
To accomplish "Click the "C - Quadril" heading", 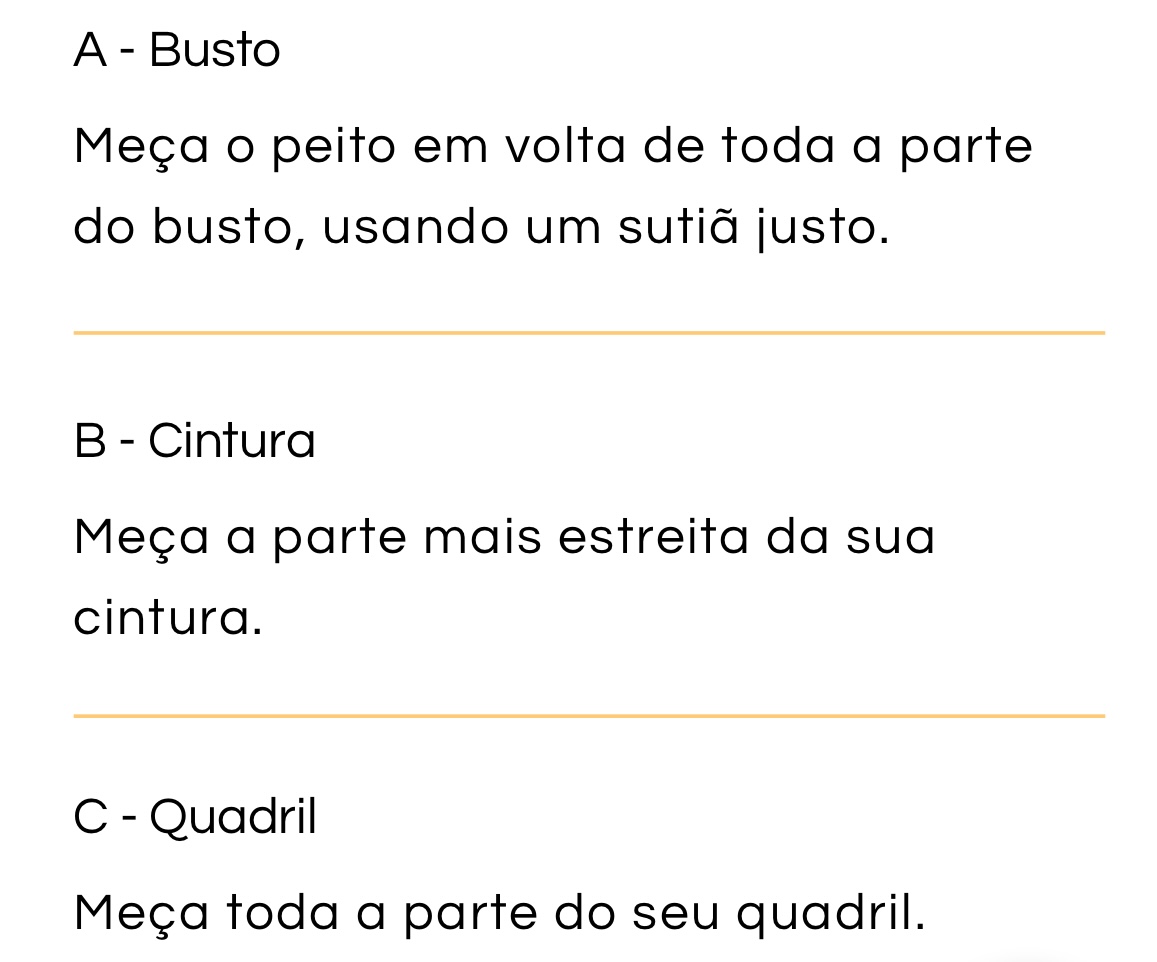I will (195, 818).
